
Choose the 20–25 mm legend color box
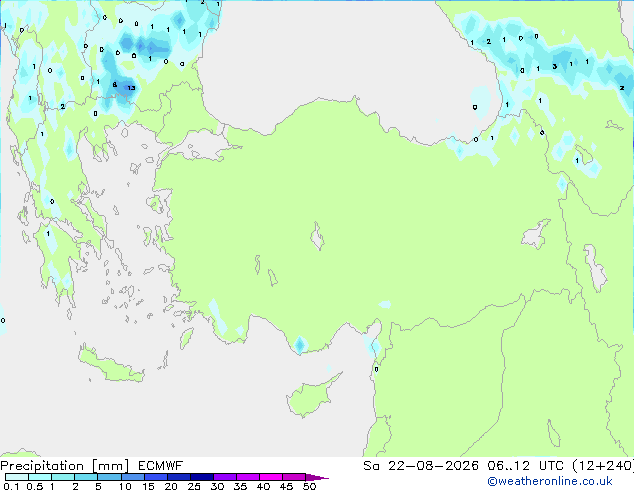(179, 477)
